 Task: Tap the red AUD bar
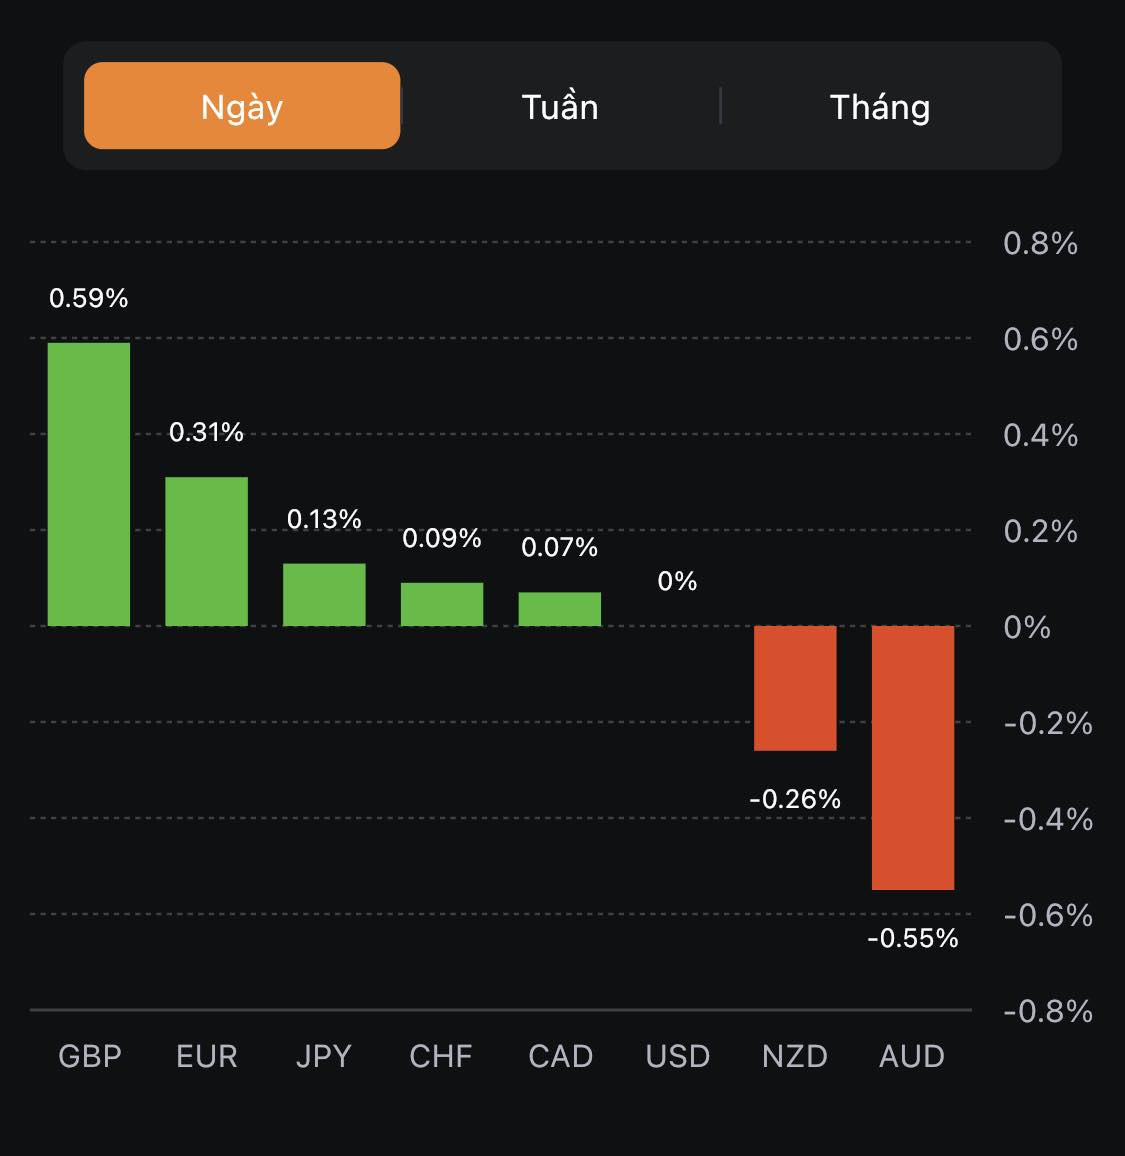tap(913, 757)
